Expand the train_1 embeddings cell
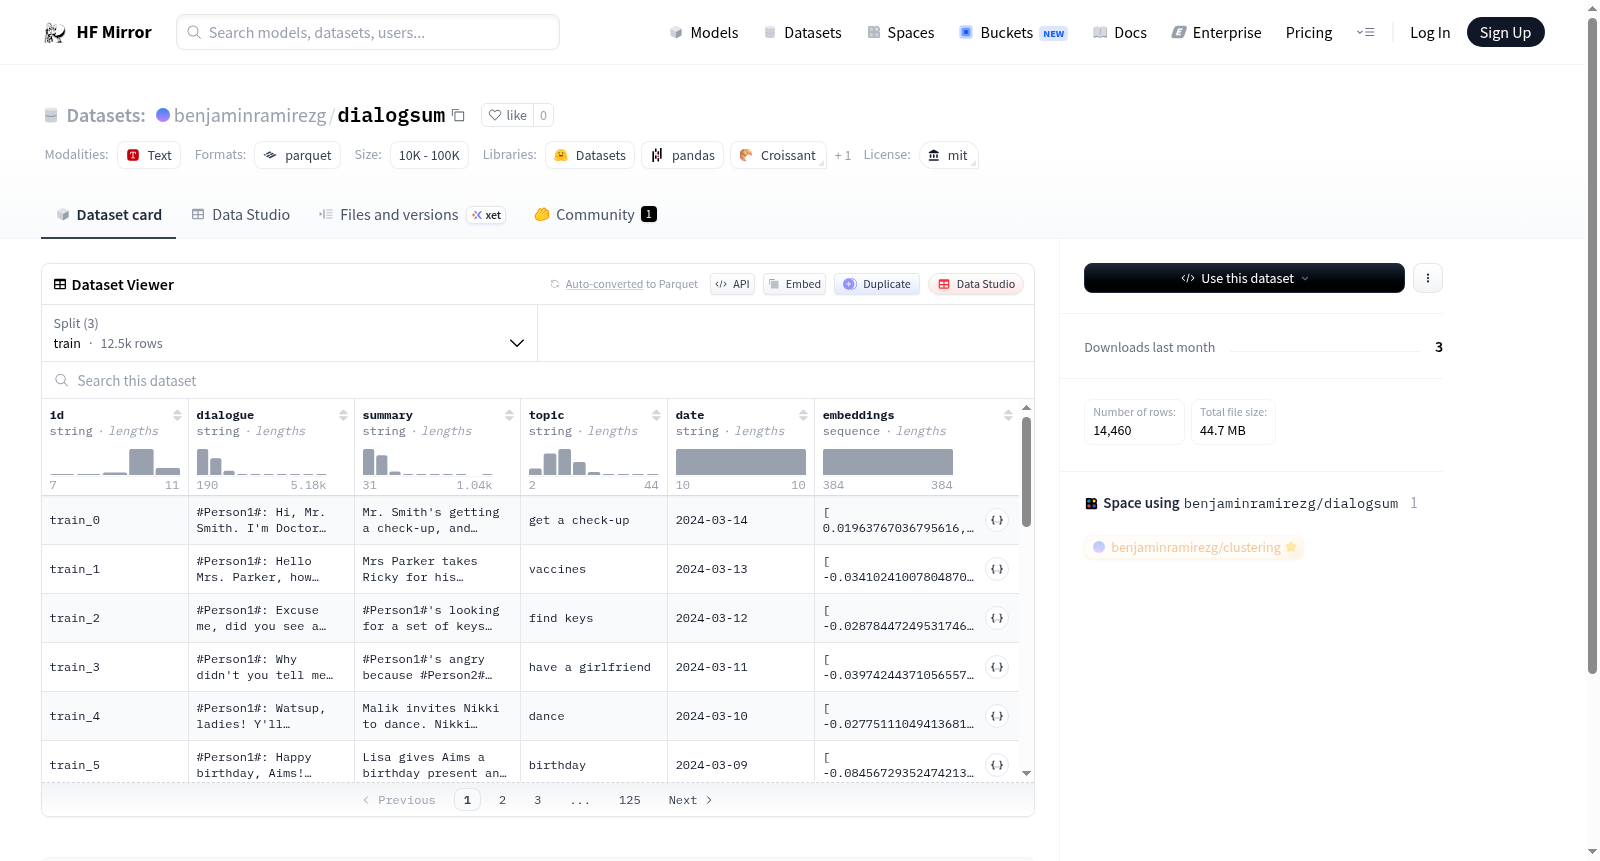Screen dimensions: 1600x861 click(997, 569)
